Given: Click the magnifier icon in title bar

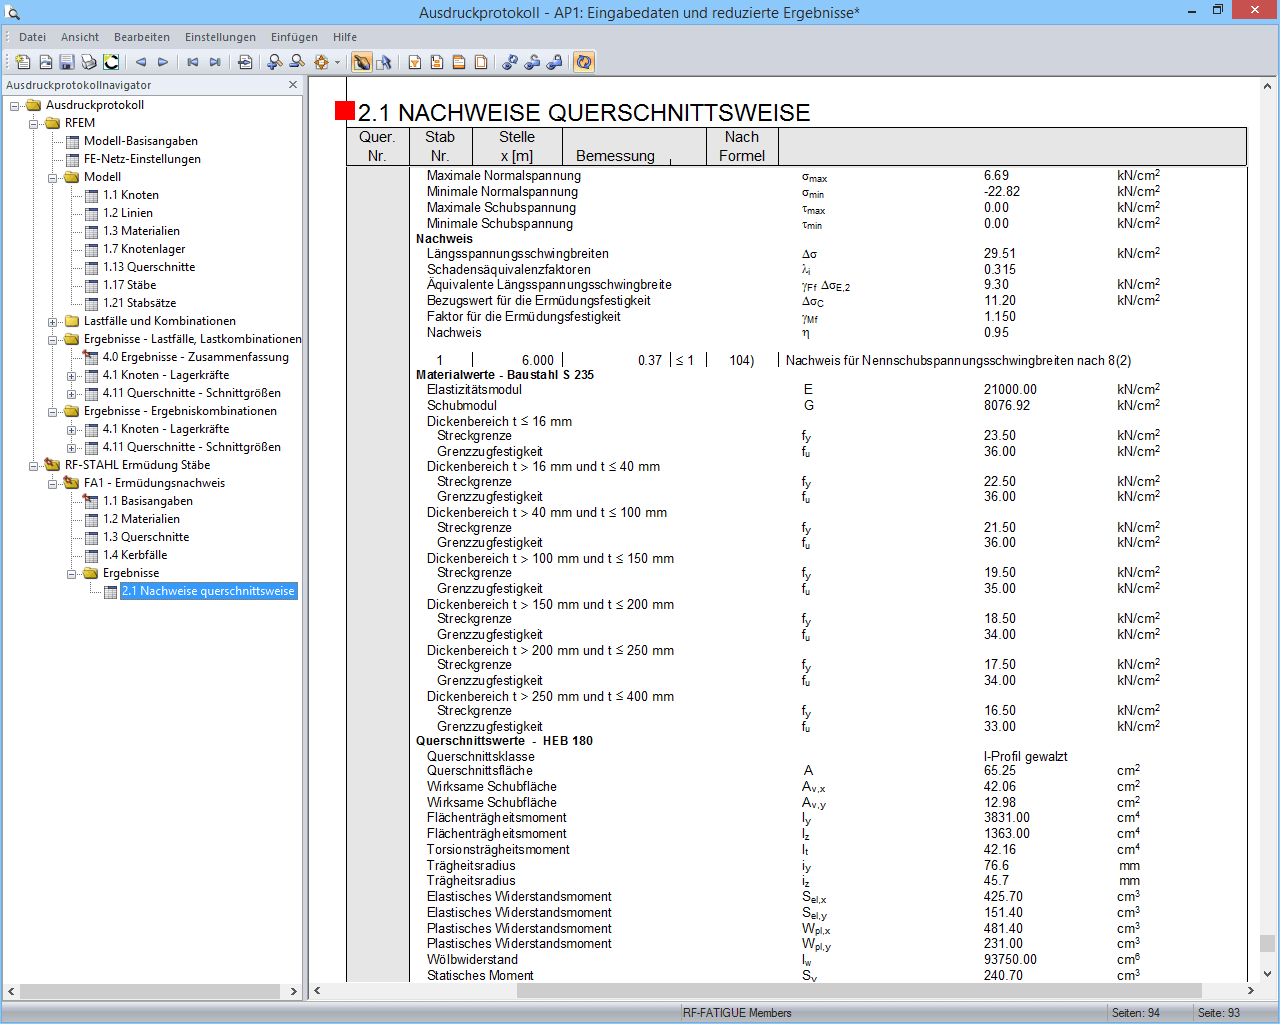Looking at the screenshot, I should point(13,13).
